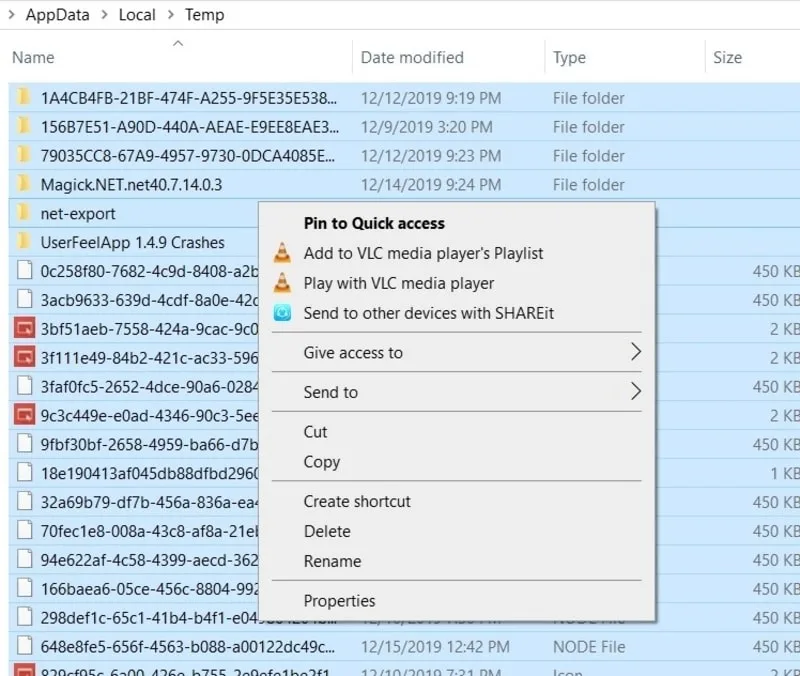Screen dimensions: 800x676
Task: Click folder icon of UserFeelApp 1.4.9 Crashes
Action: tap(23, 242)
